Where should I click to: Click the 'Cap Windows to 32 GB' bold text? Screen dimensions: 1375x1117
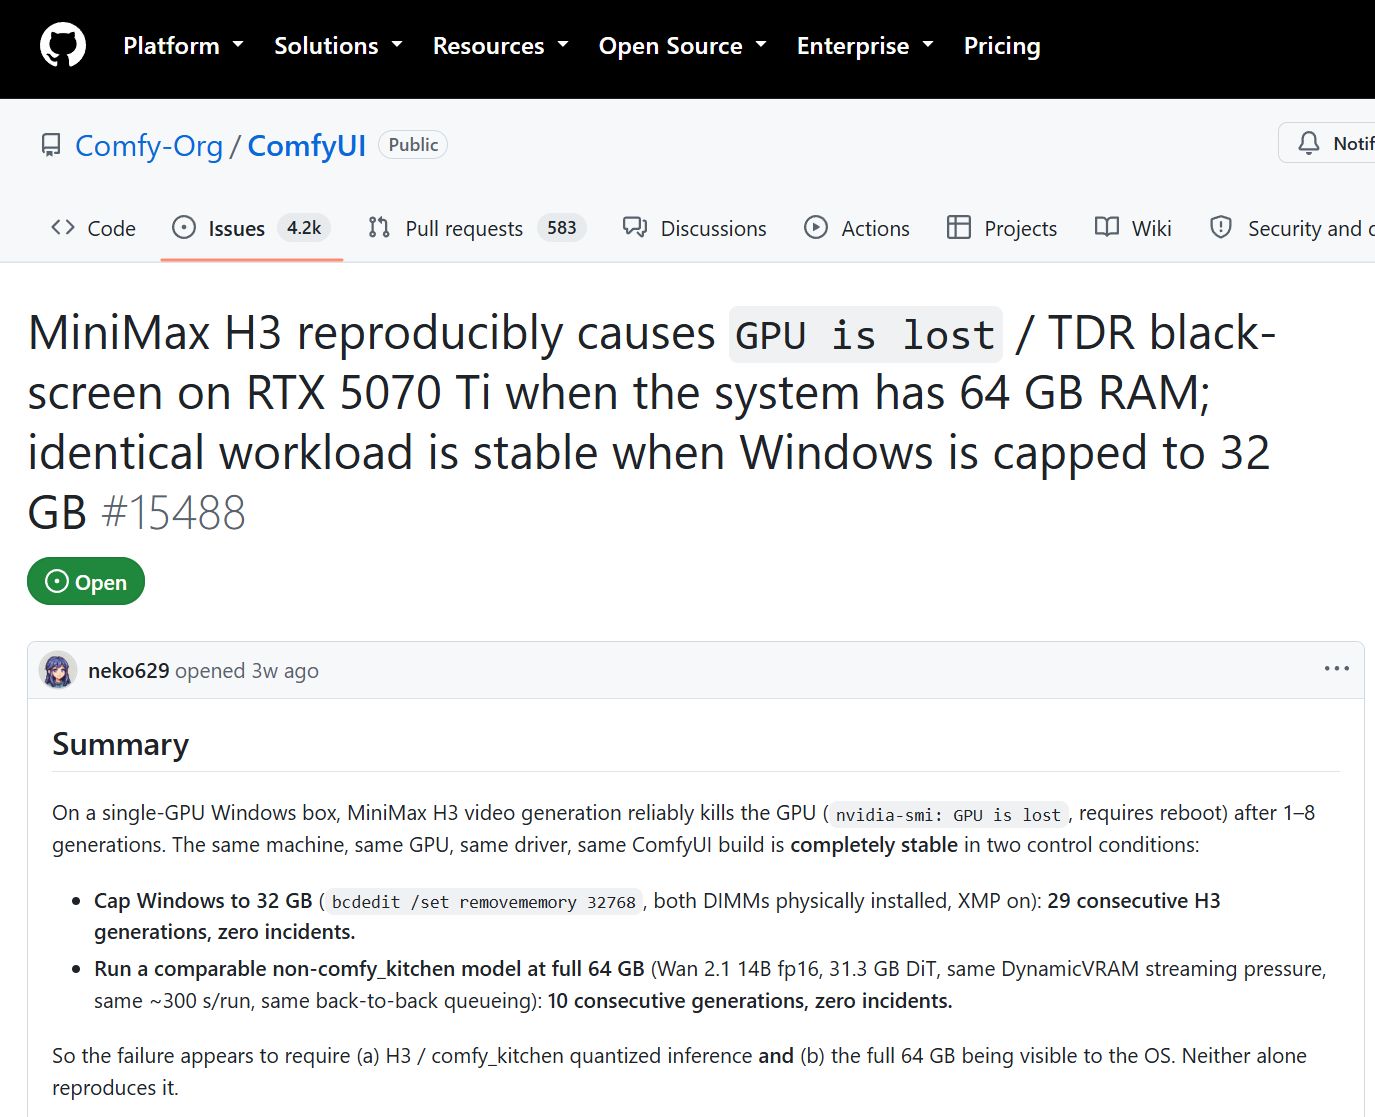[x=203, y=900]
